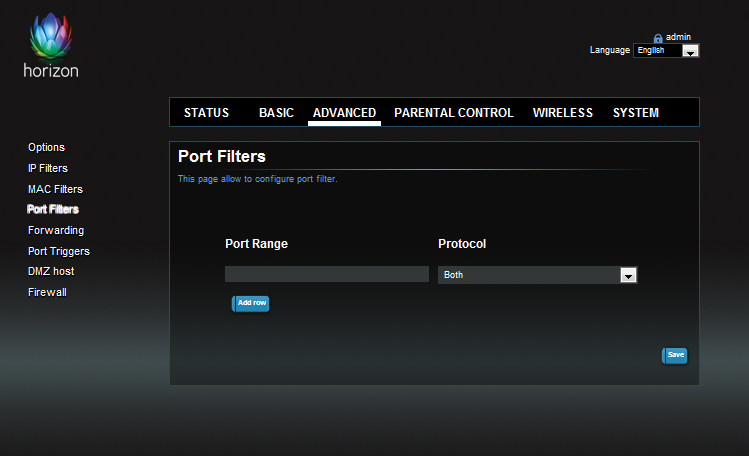Image resolution: width=749 pixels, height=456 pixels.
Task: Click the admin username text
Action: [x=678, y=37]
